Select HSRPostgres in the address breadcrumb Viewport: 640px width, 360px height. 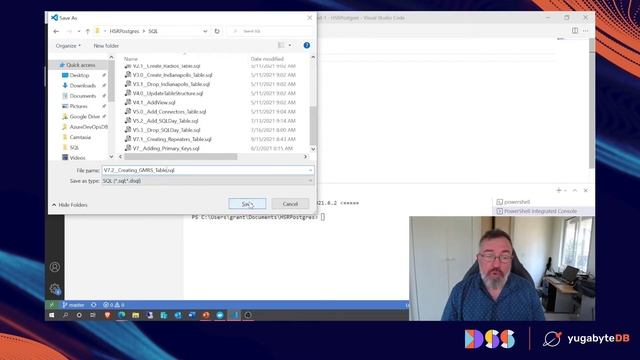(x=124, y=31)
